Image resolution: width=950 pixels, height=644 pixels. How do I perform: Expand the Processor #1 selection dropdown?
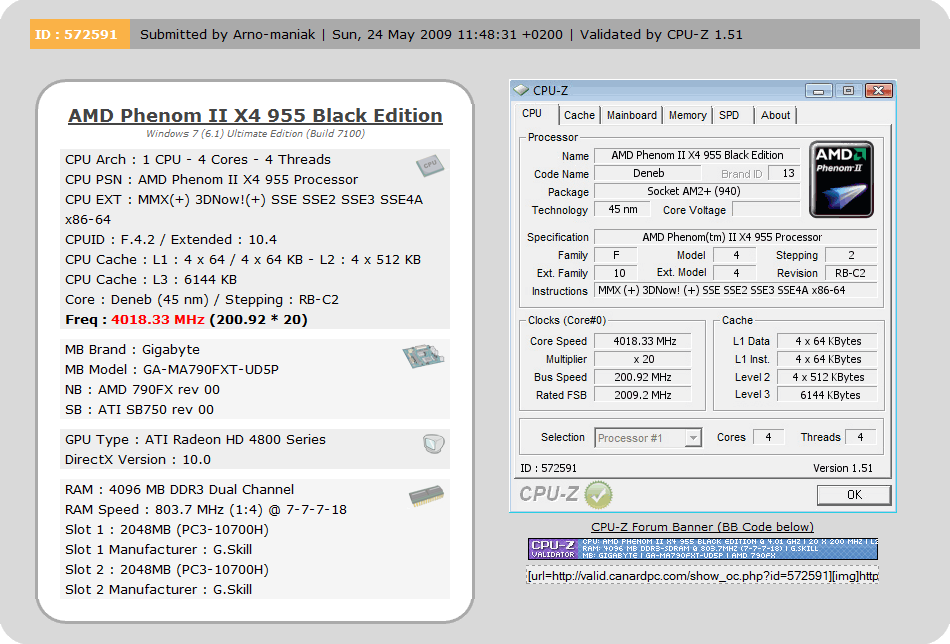click(x=693, y=437)
